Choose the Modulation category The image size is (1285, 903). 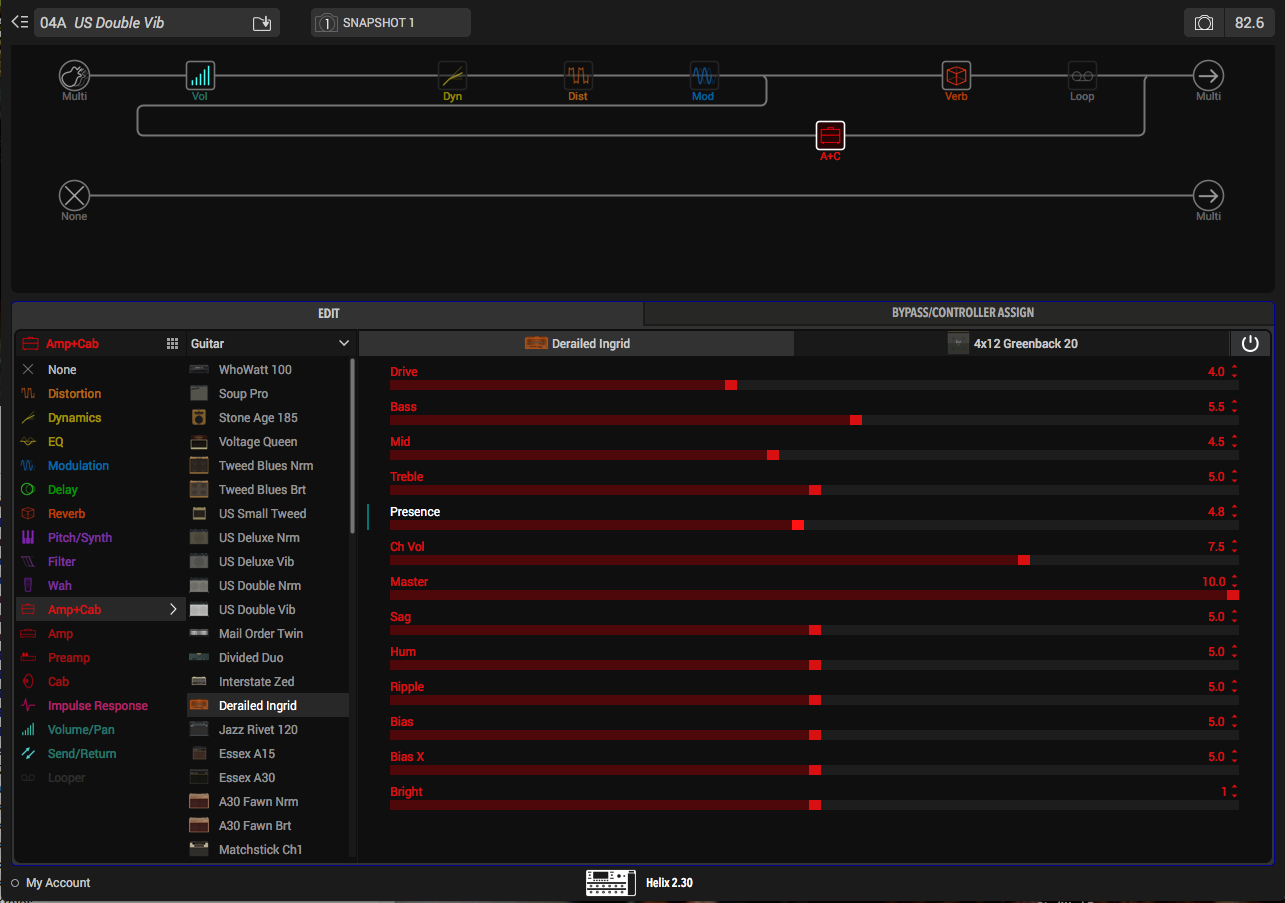[78, 466]
